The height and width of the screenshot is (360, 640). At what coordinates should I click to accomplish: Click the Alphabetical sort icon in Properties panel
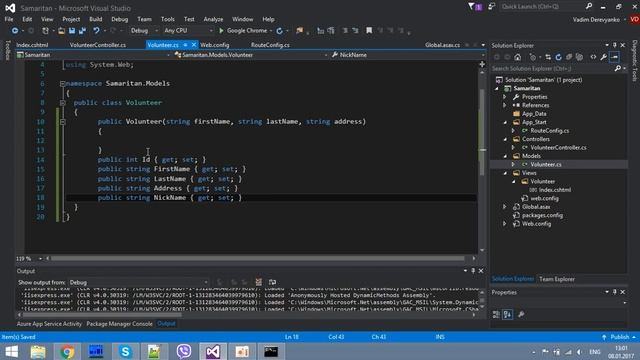point(507,314)
